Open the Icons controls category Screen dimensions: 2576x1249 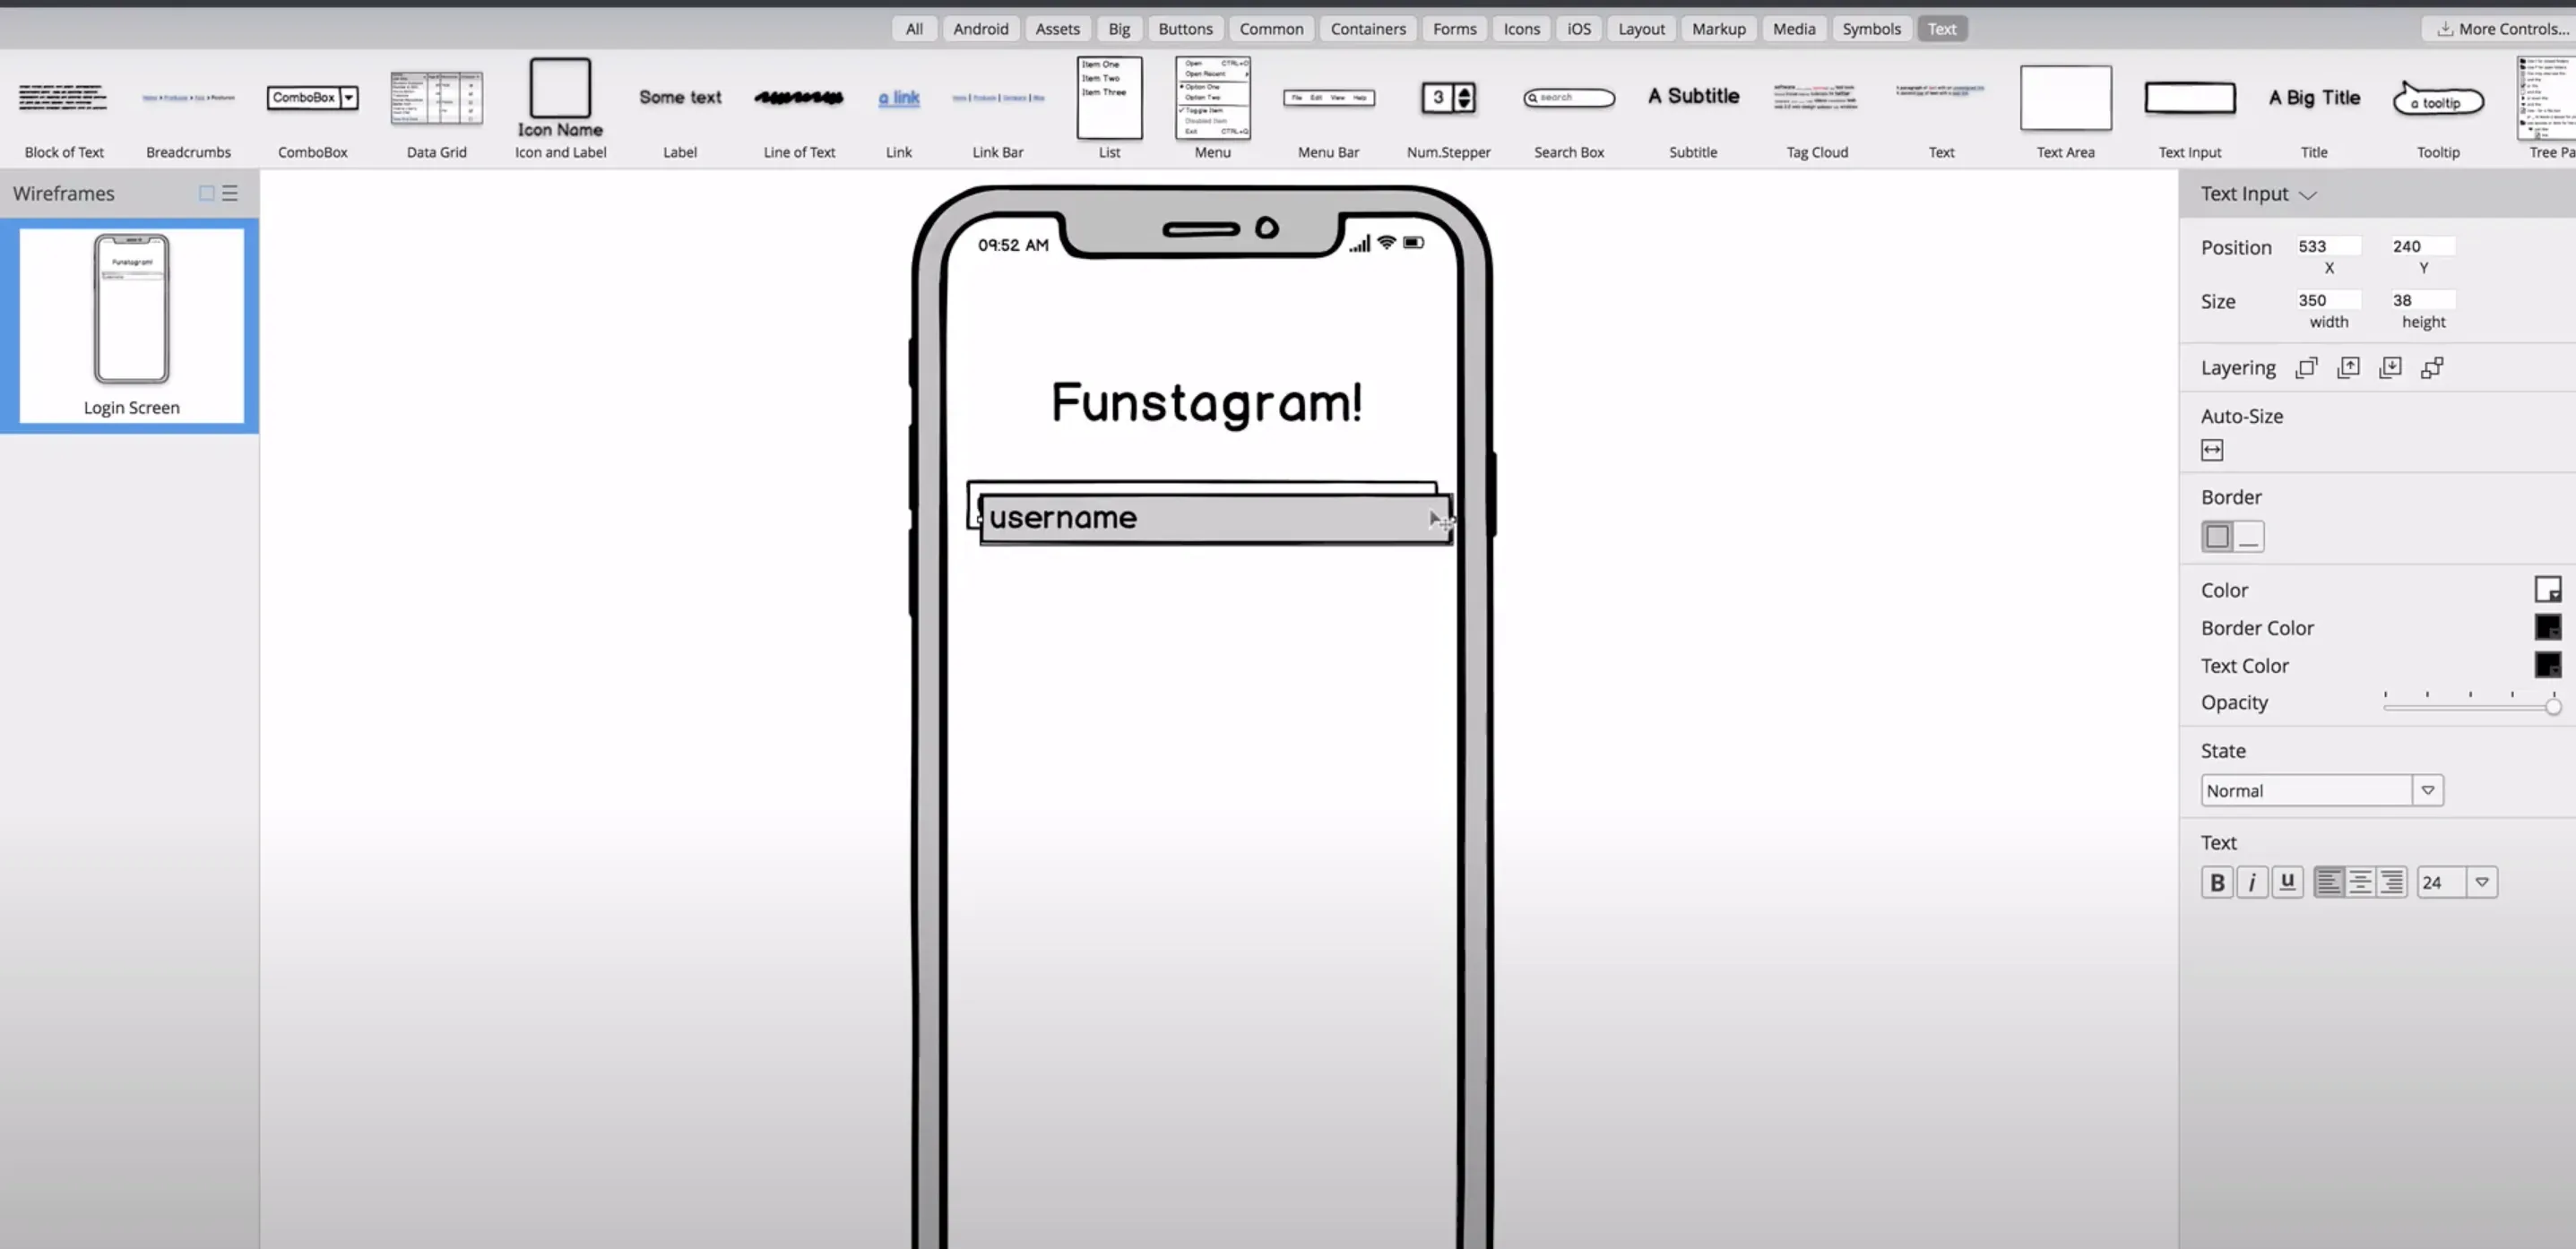tap(1521, 29)
